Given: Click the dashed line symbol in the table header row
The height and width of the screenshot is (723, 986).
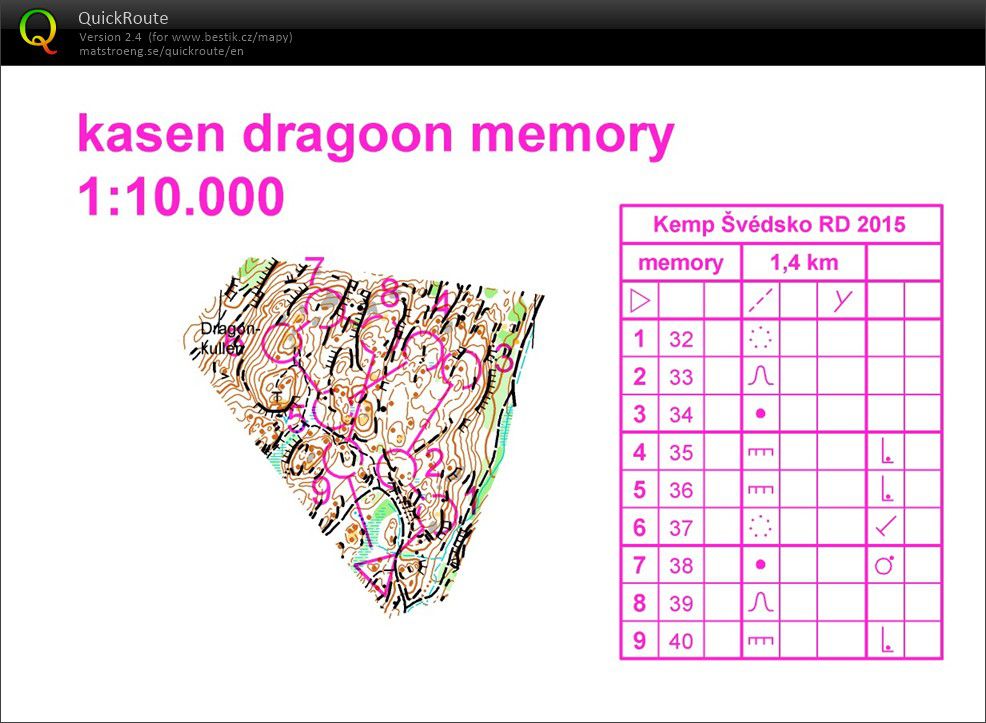Looking at the screenshot, I should [760, 301].
